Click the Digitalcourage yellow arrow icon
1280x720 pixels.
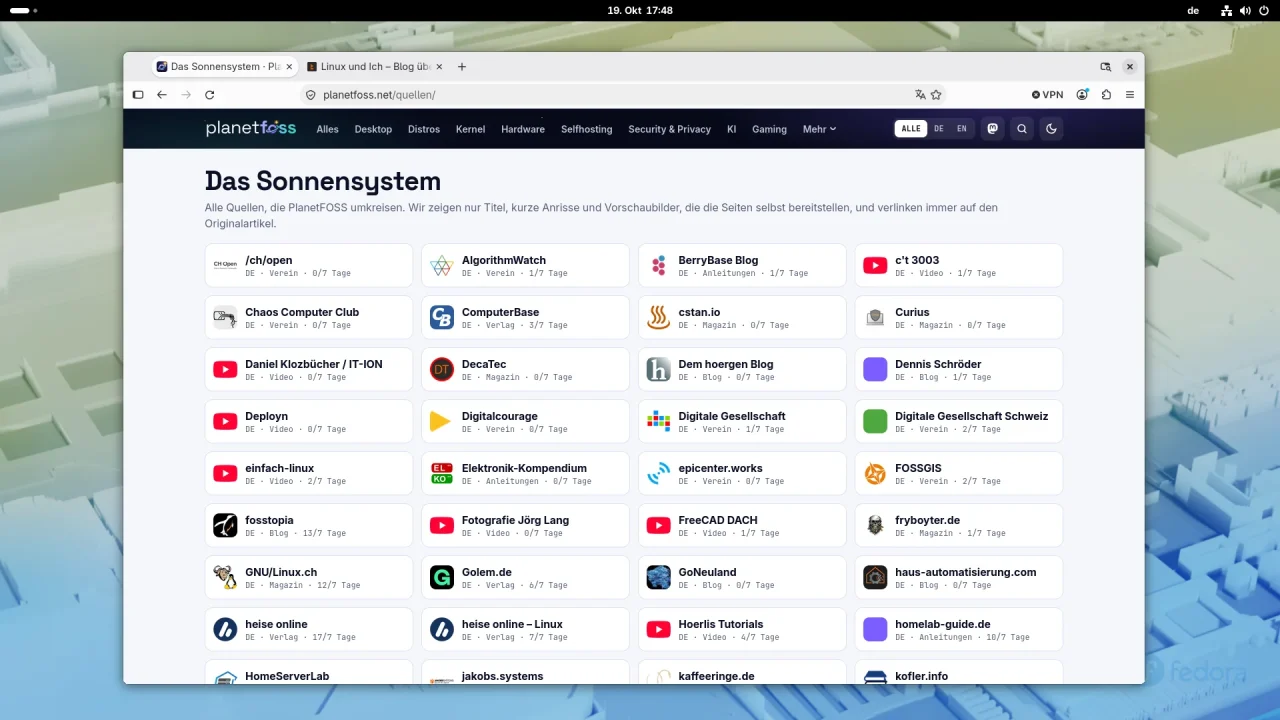tap(442, 422)
